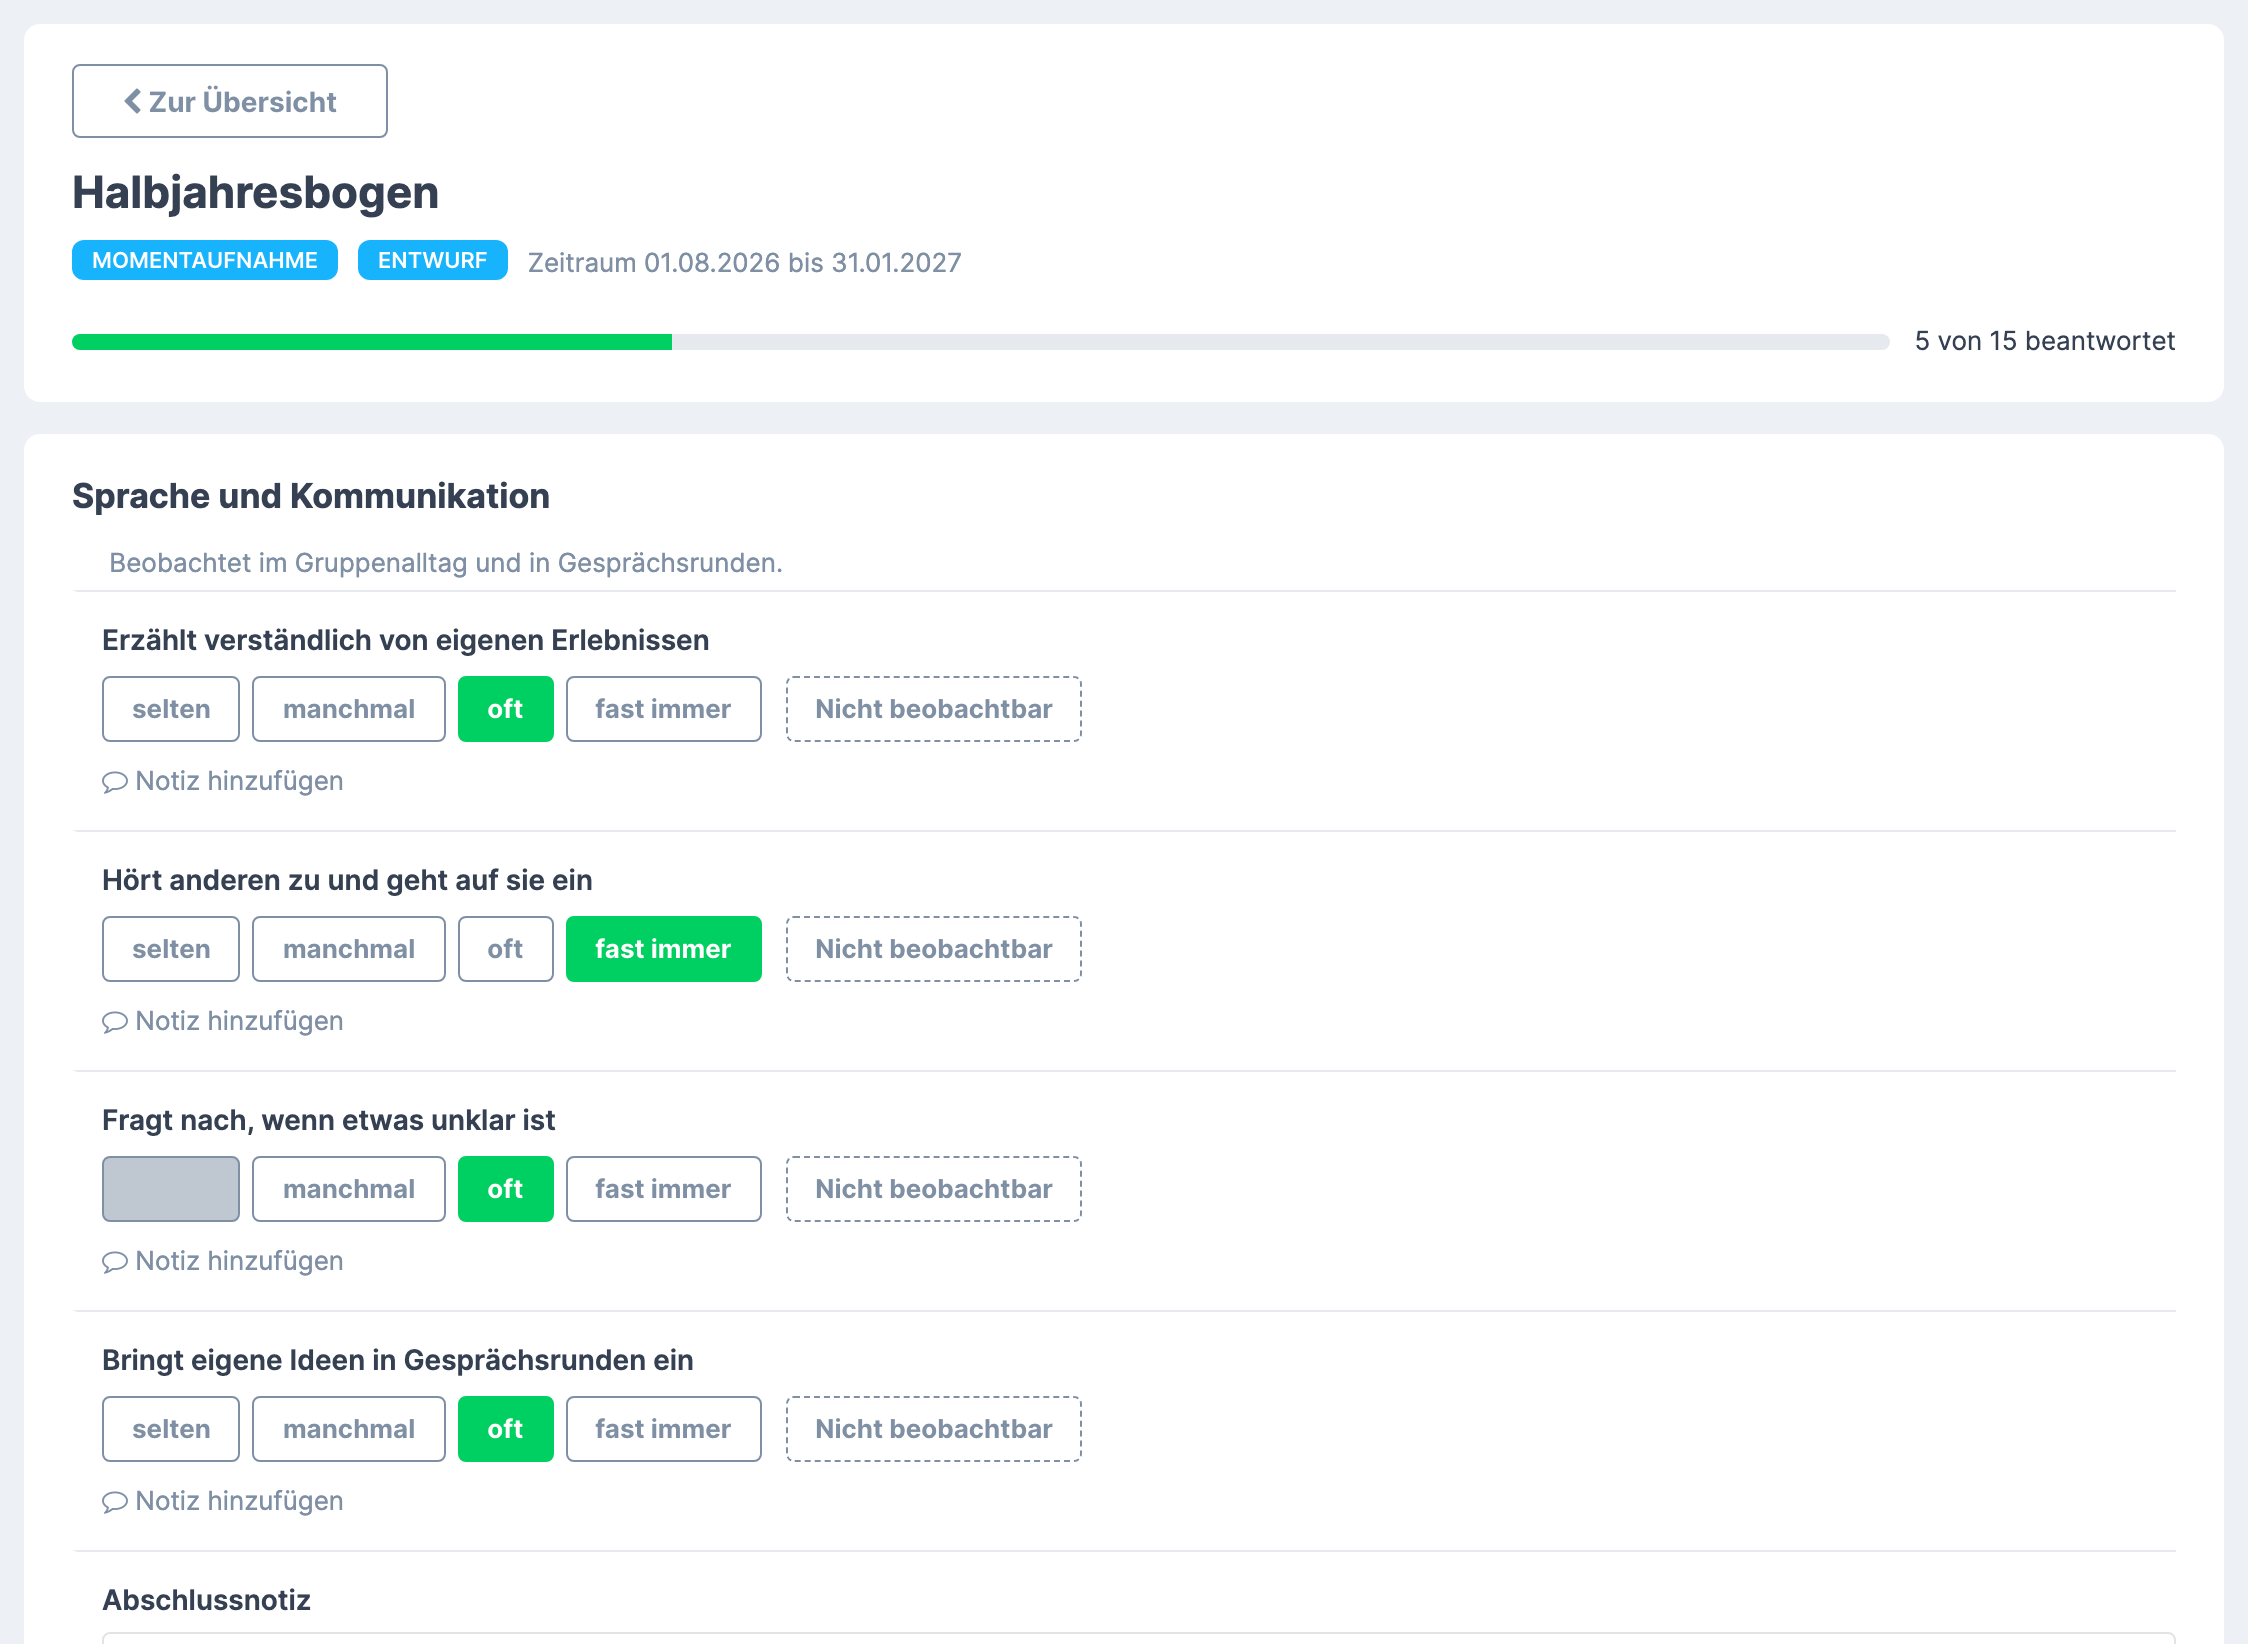Select 'manchmal' for Hört anderen zu
The width and height of the screenshot is (2248, 1644).
349,949
